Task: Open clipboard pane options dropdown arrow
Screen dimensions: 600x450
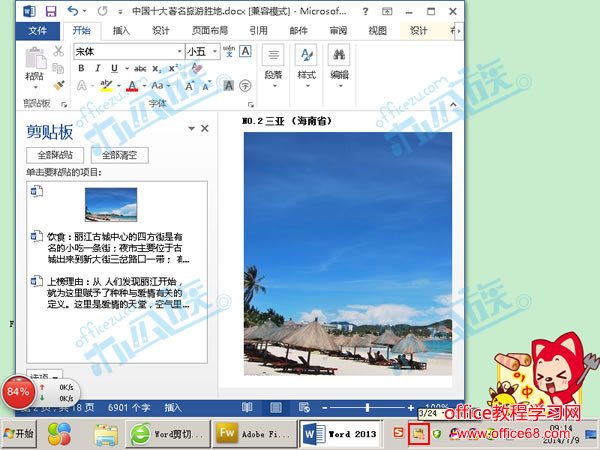Action: 191,129
